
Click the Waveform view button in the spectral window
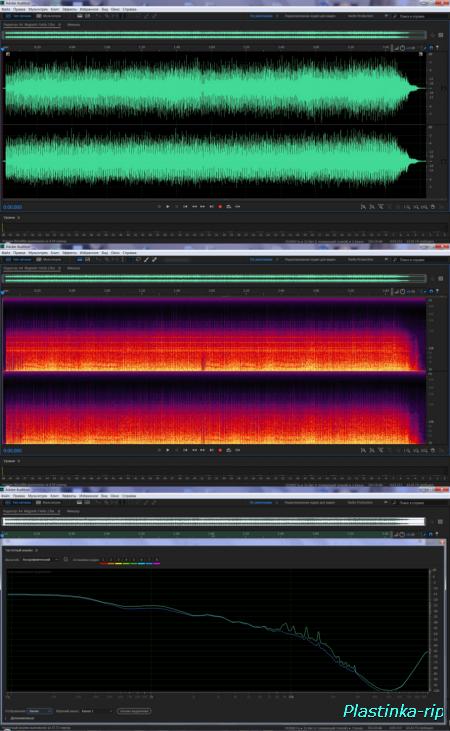(19, 259)
